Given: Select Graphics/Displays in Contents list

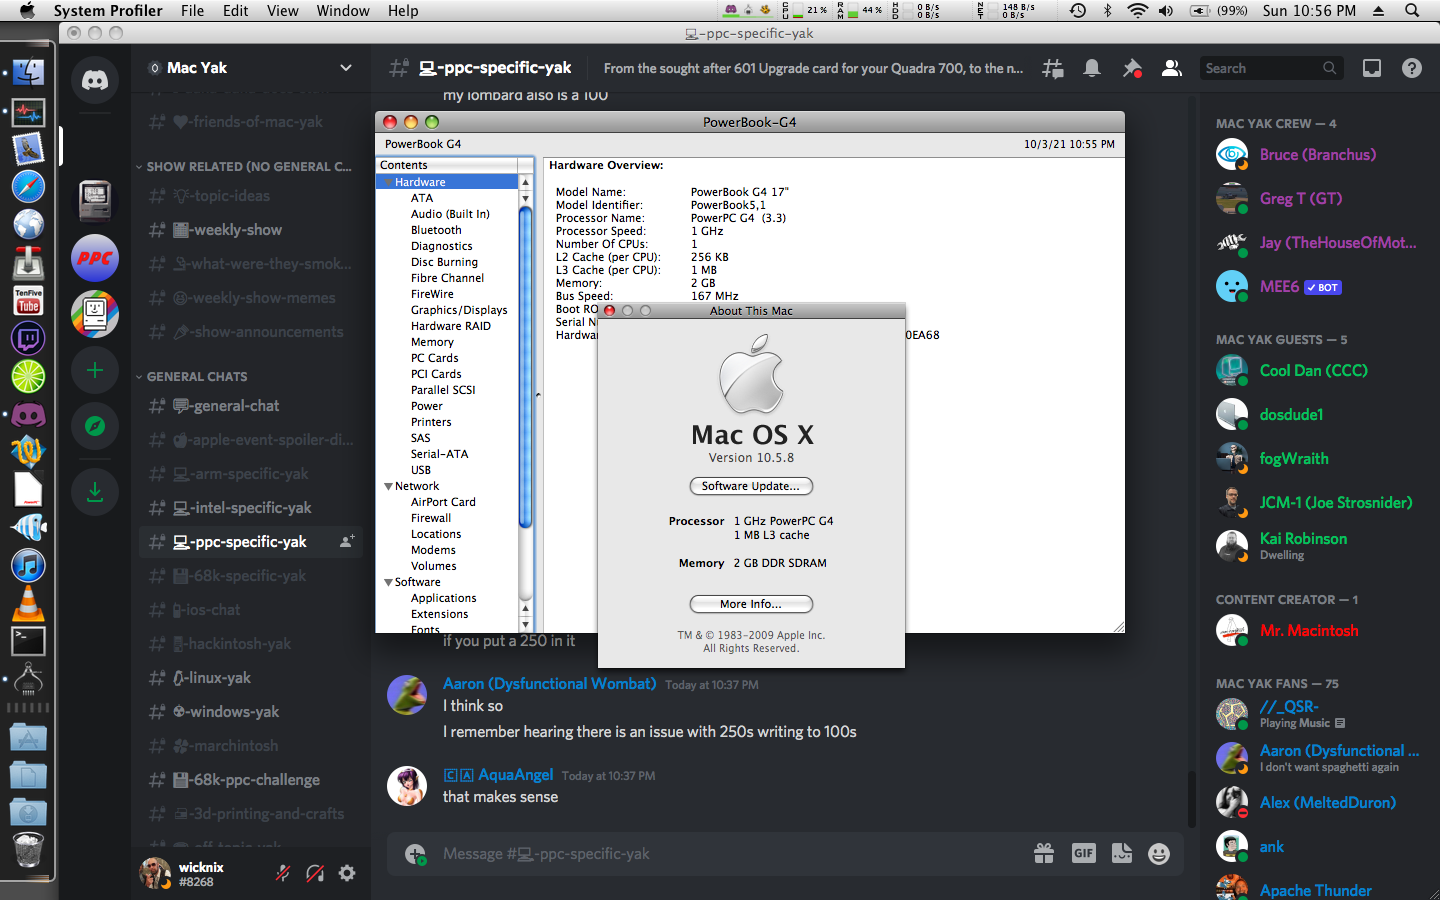Looking at the screenshot, I should tap(459, 310).
